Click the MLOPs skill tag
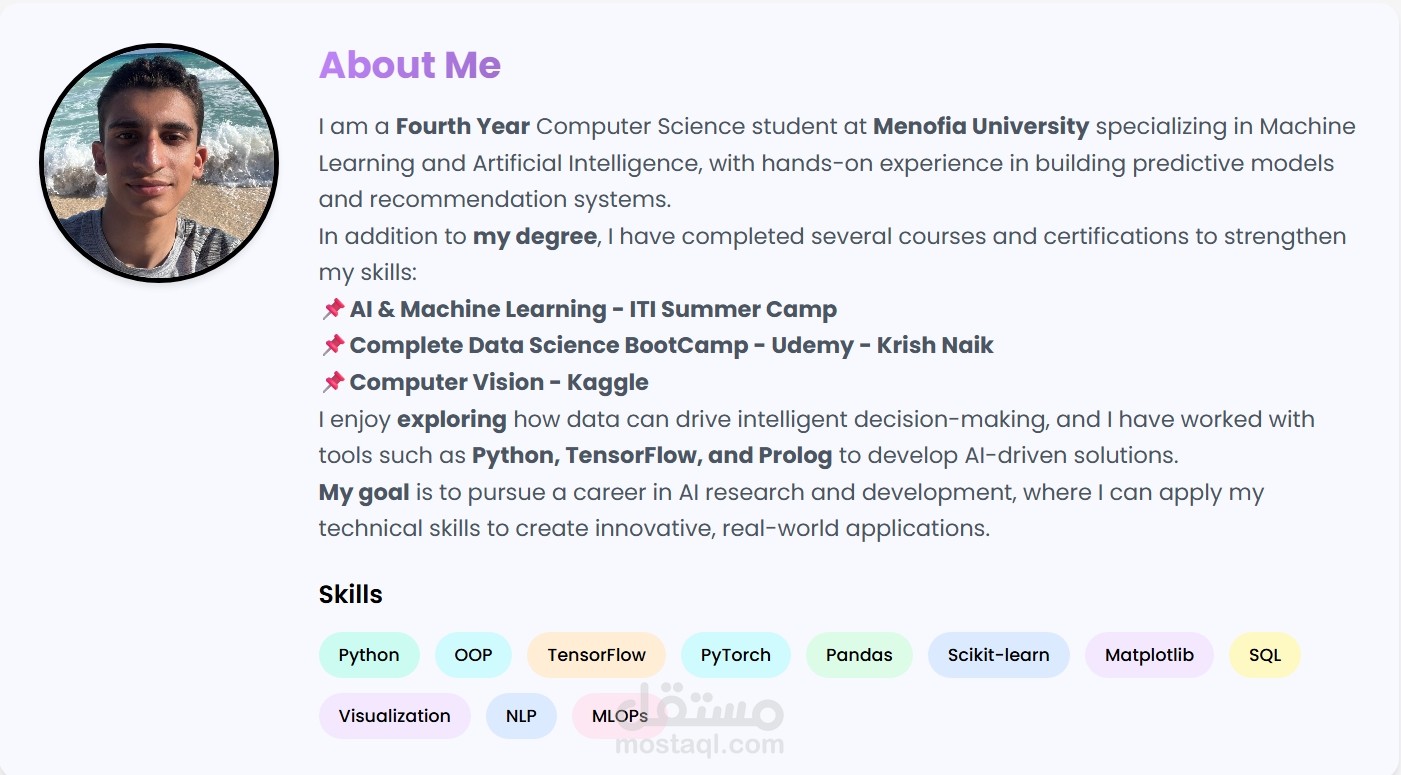This screenshot has width=1401, height=775. point(619,716)
